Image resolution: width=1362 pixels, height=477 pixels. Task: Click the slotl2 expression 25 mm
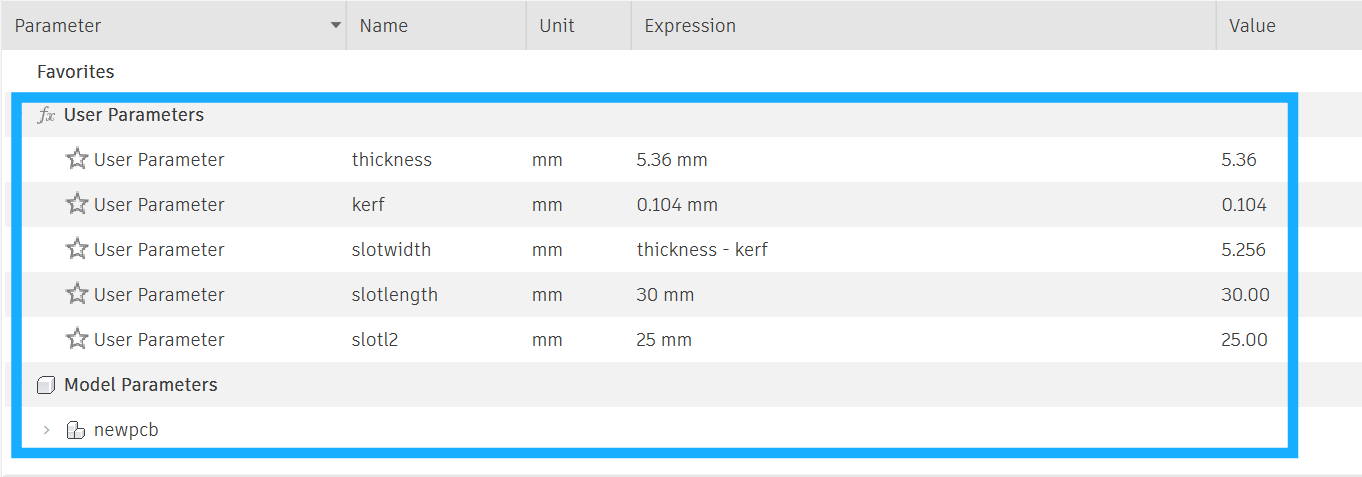click(x=664, y=340)
